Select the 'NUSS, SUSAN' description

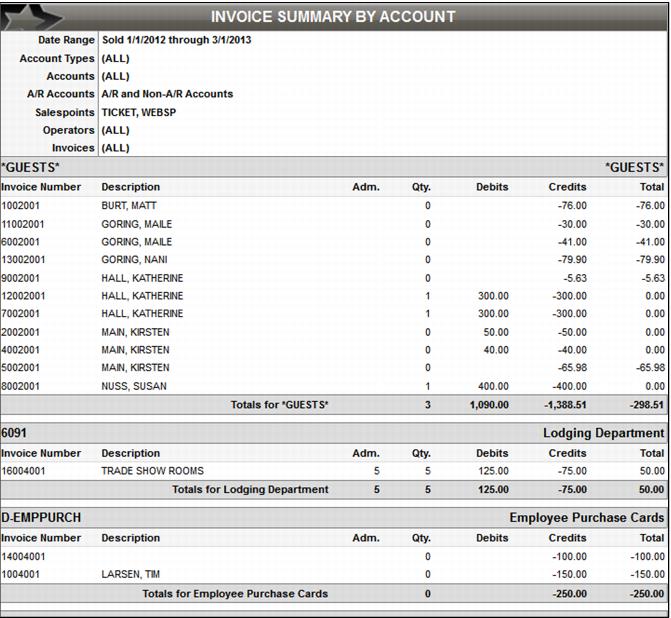[134, 386]
